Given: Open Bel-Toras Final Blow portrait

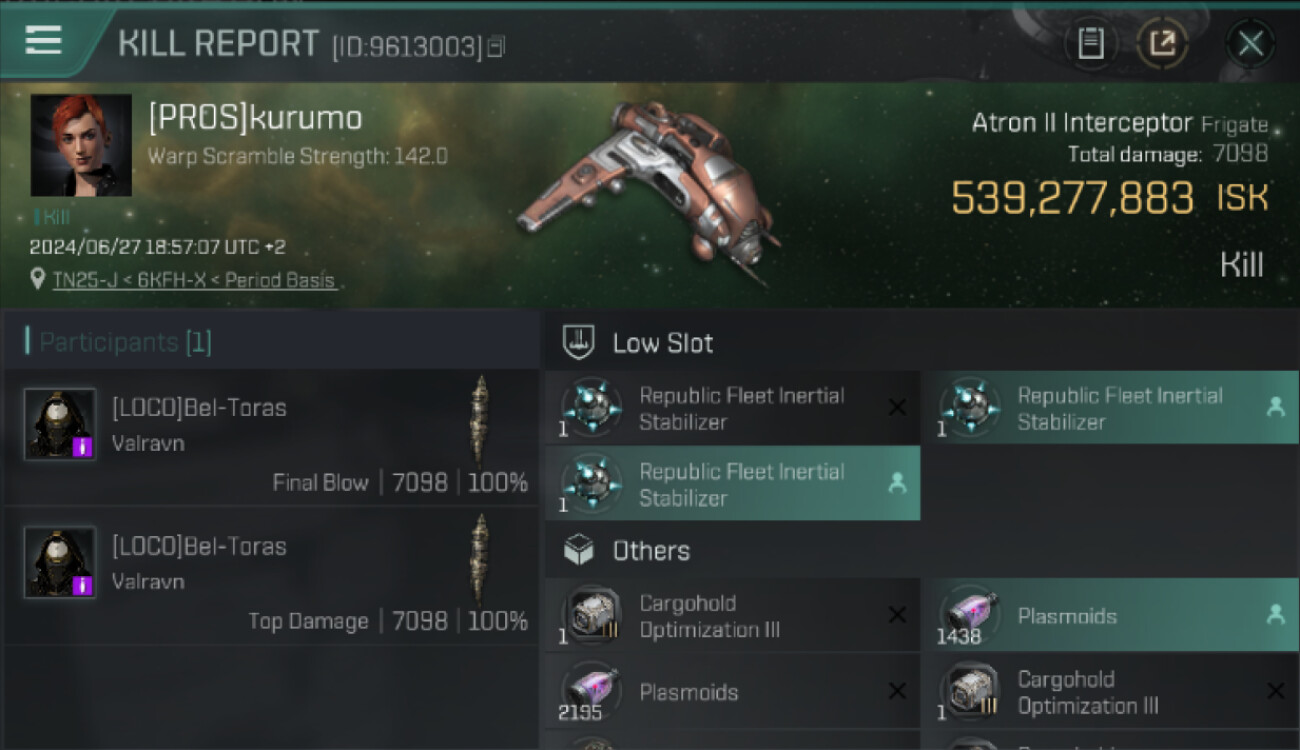Looking at the screenshot, I should click(x=60, y=424).
